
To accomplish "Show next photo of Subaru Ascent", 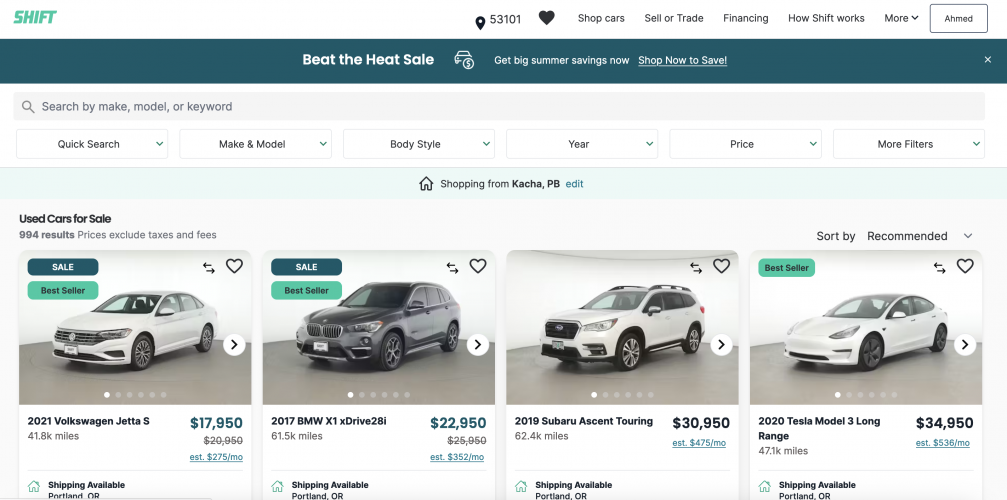I will click(722, 345).
